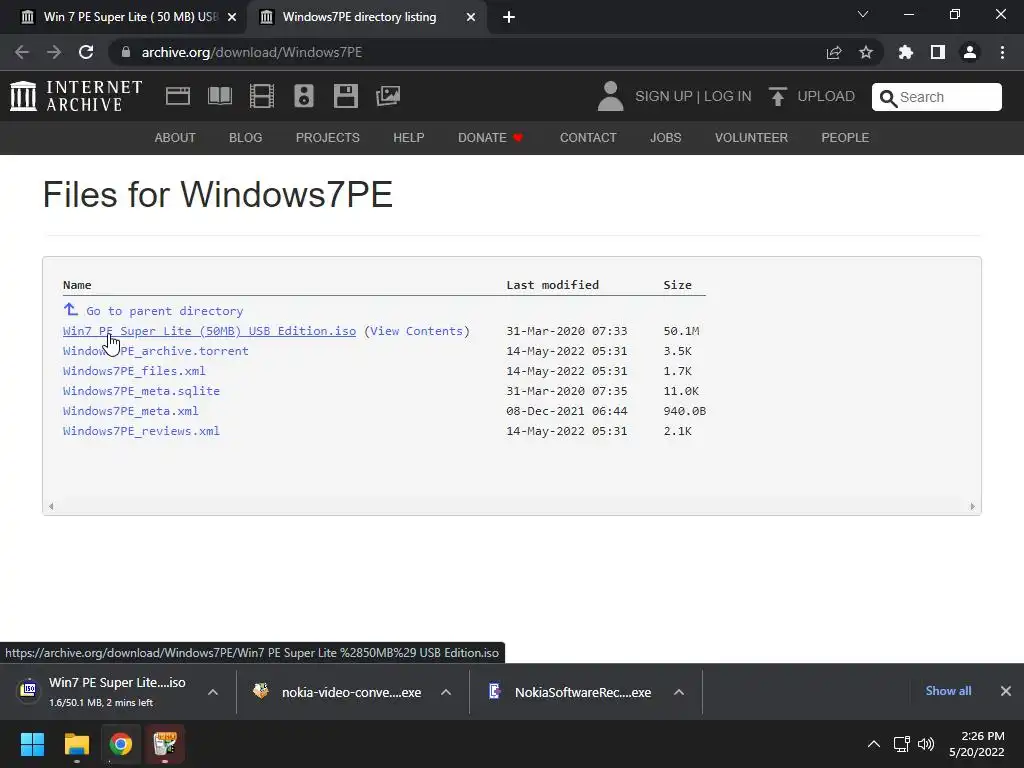
Task: Click LOG IN link
Action: (x=728, y=96)
